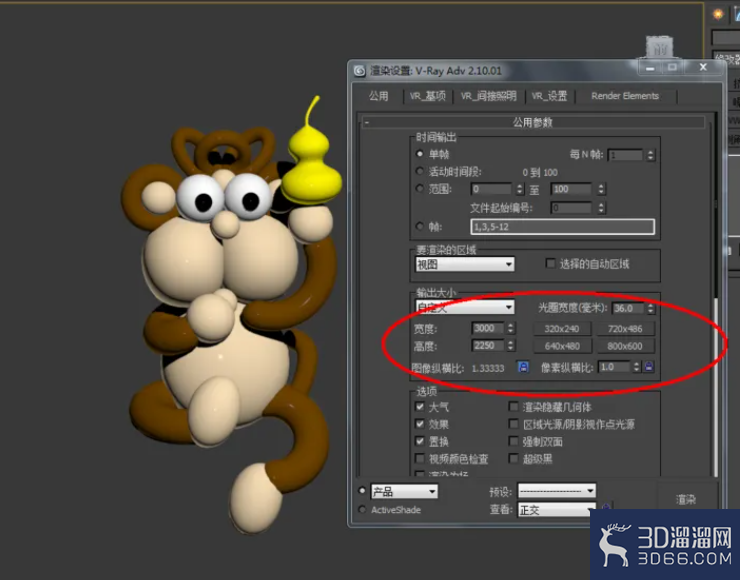The width and height of the screenshot is (740, 580).
Task: Select 单帧 single frame radio
Action: point(419,154)
